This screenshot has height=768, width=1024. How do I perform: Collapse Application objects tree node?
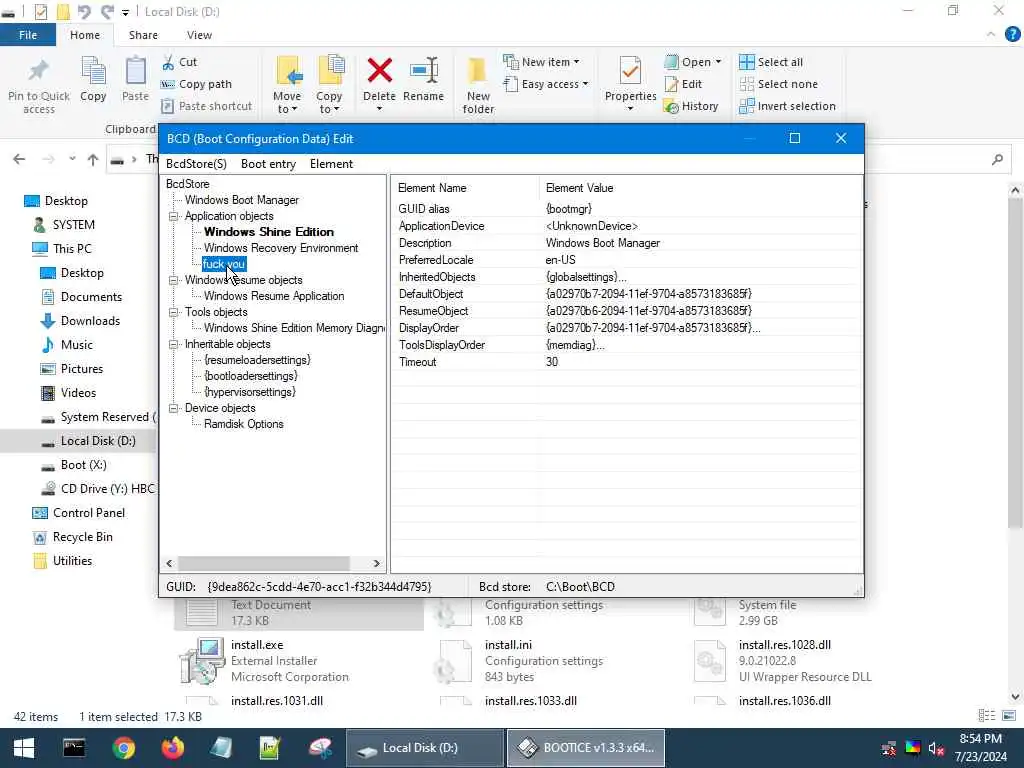pyautogui.click(x=174, y=216)
